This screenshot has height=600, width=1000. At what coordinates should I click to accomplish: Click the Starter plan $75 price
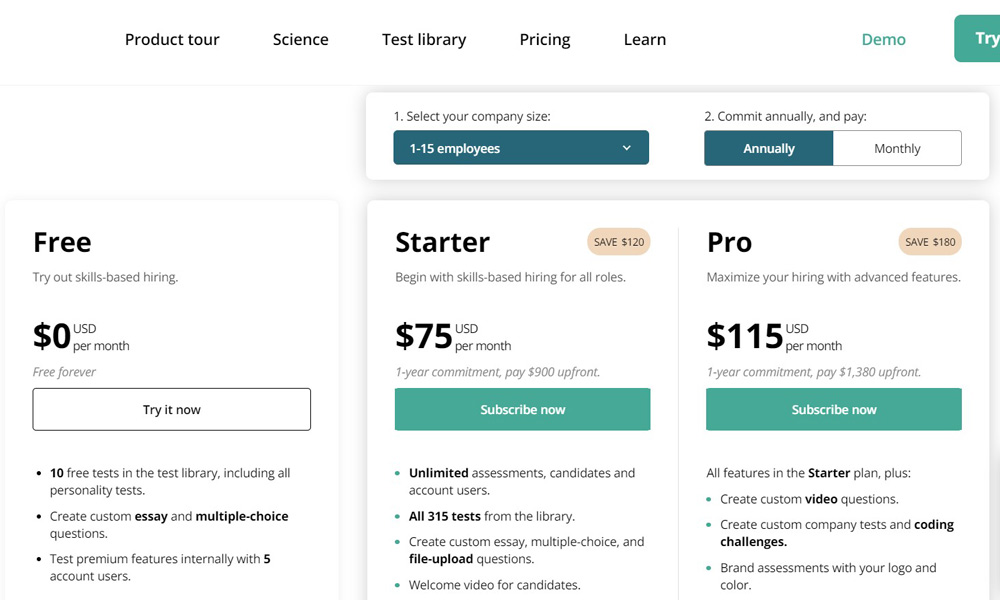pos(425,337)
